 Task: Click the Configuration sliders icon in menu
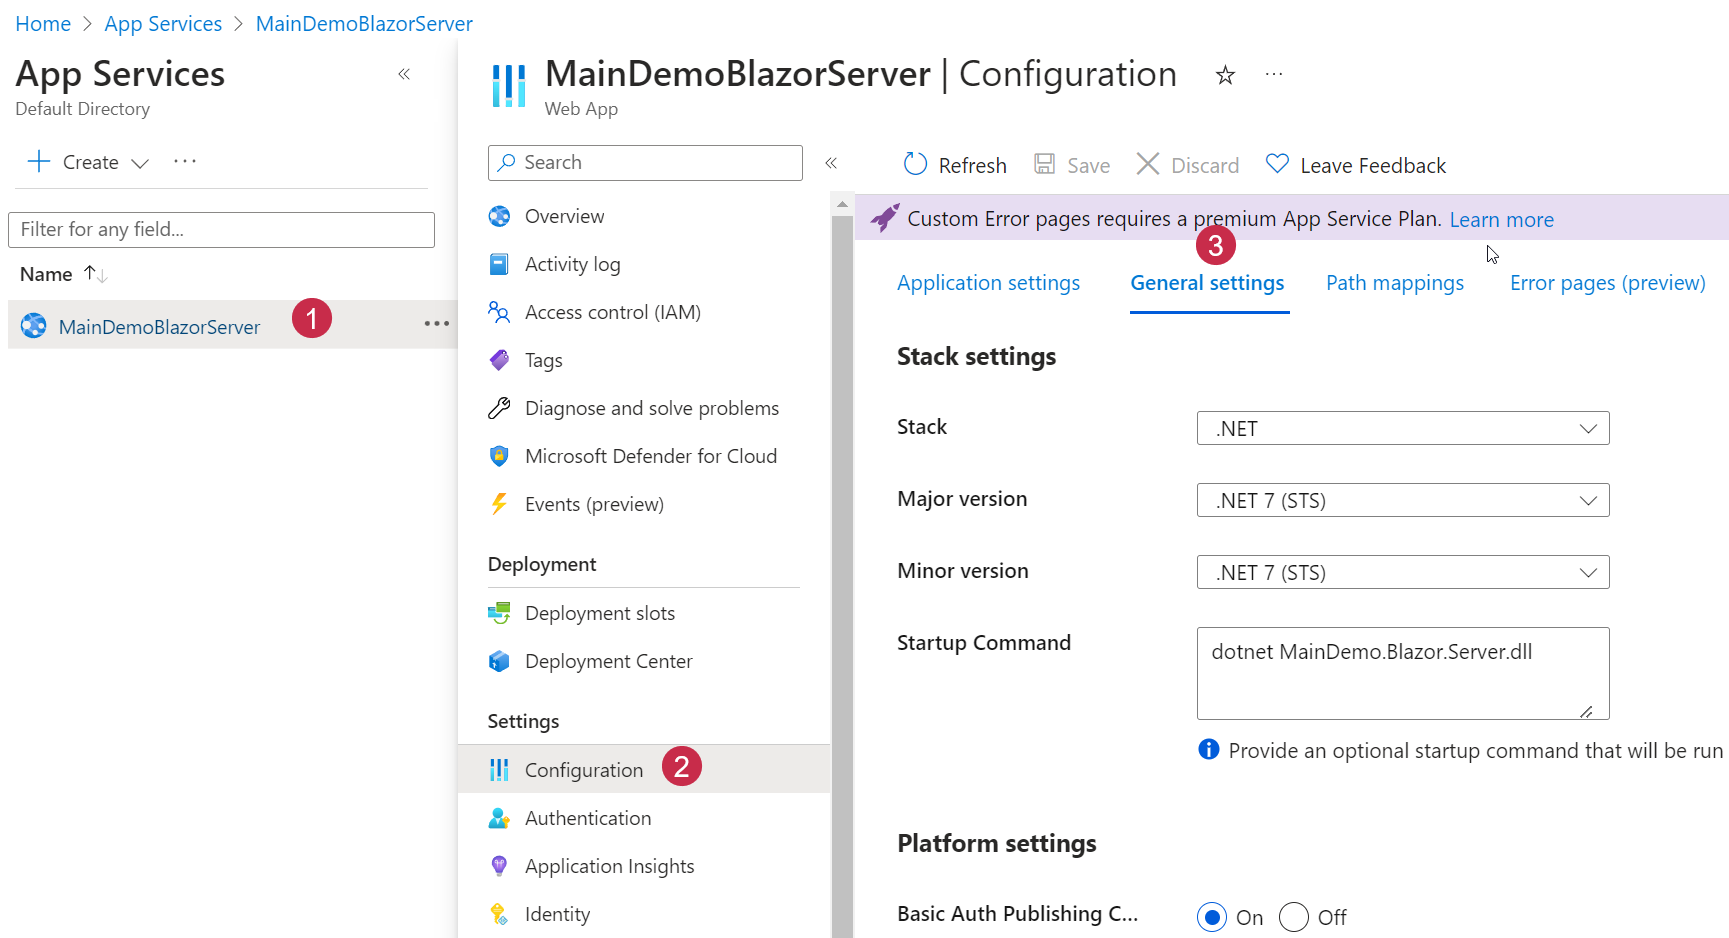click(x=499, y=770)
